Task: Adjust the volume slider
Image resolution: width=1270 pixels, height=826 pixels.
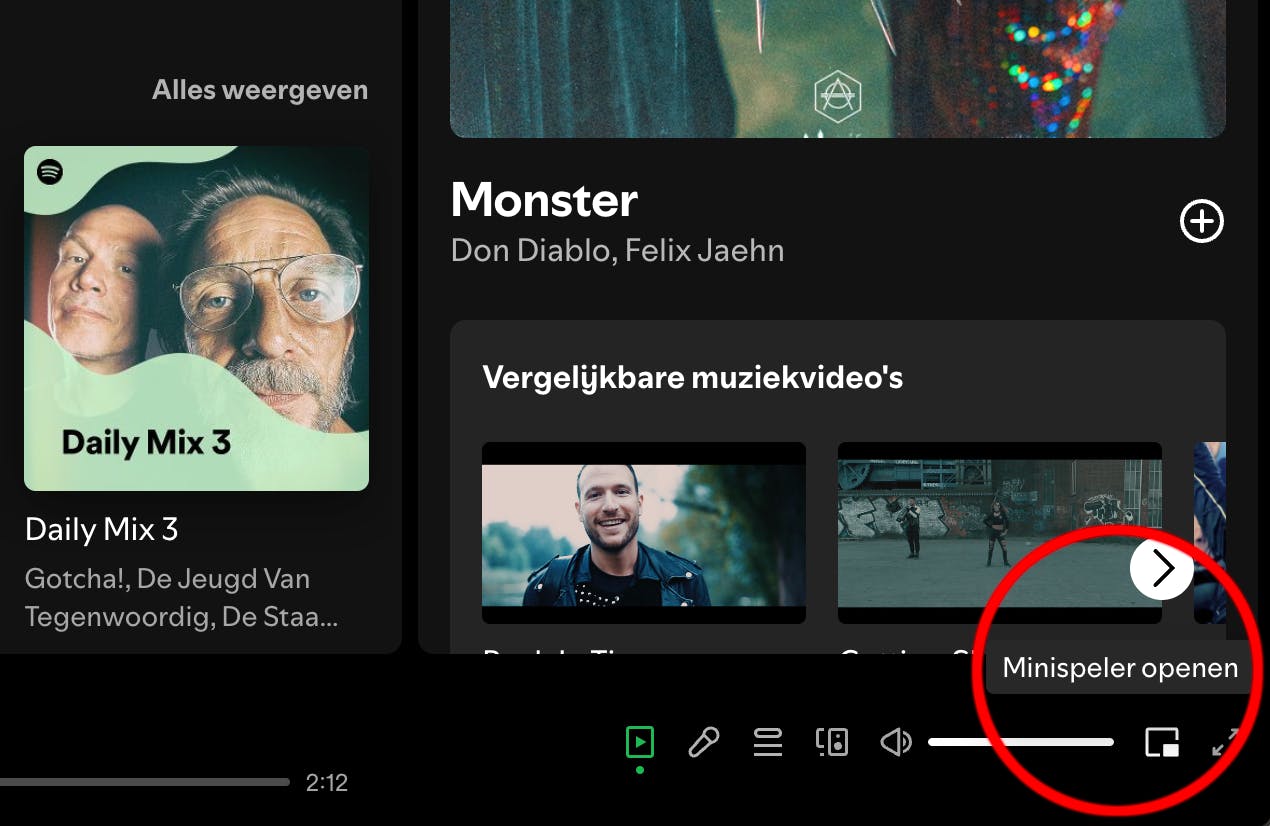Action: (x=1021, y=742)
